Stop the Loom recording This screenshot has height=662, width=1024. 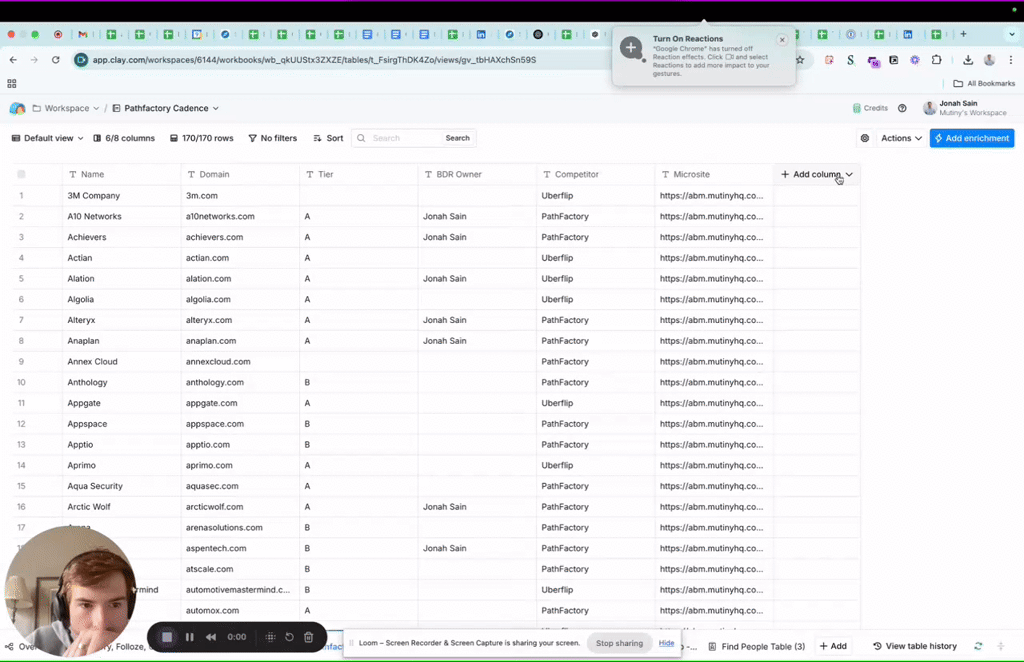tap(167, 637)
